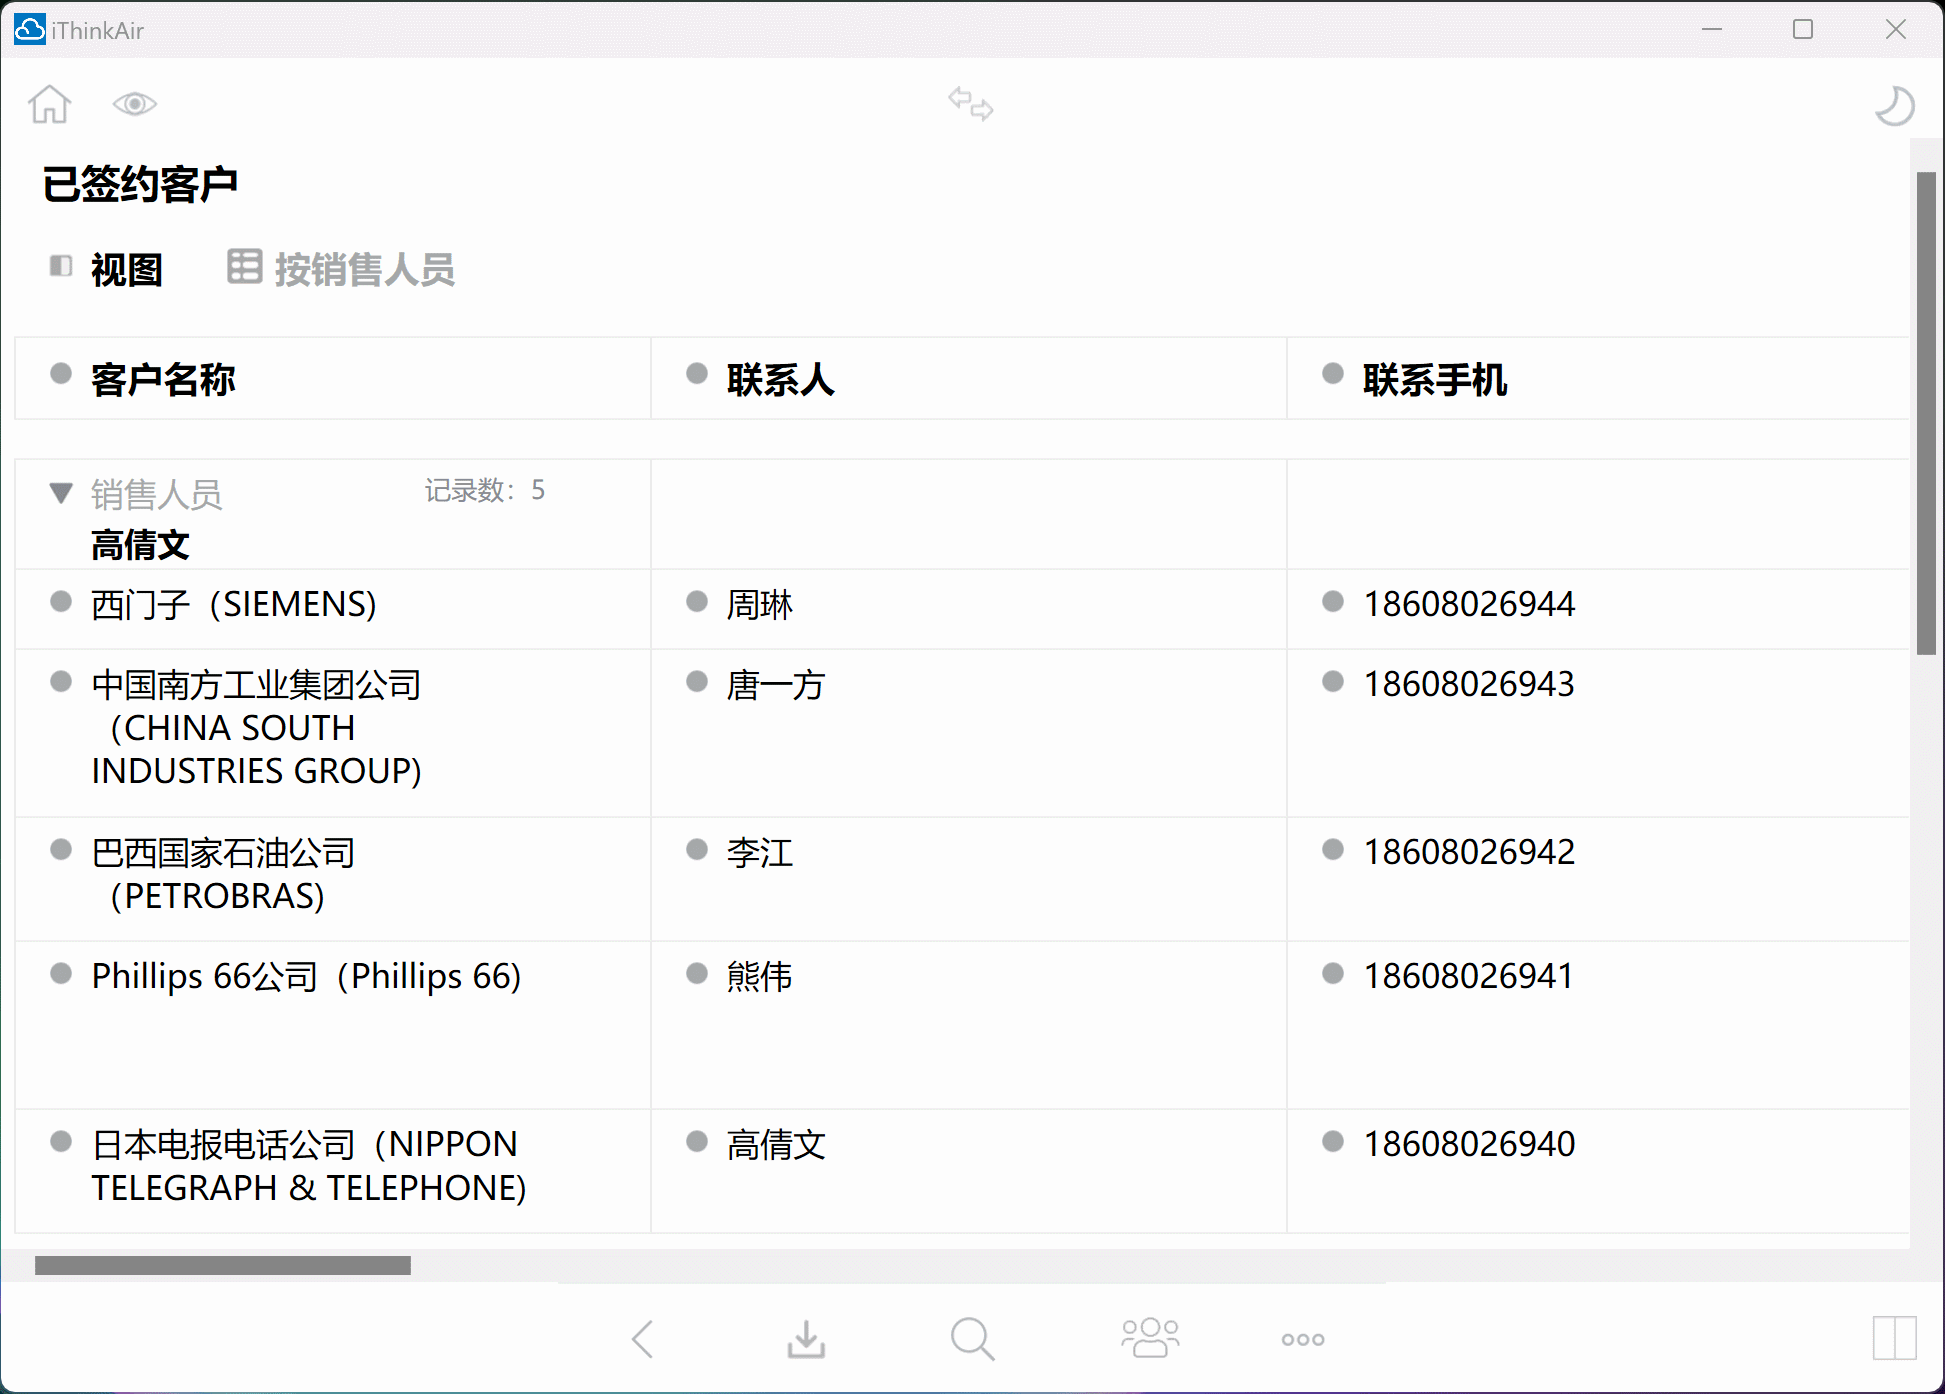Select contact 唐一方
Screen dimensions: 1946x1394
tap(776, 686)
